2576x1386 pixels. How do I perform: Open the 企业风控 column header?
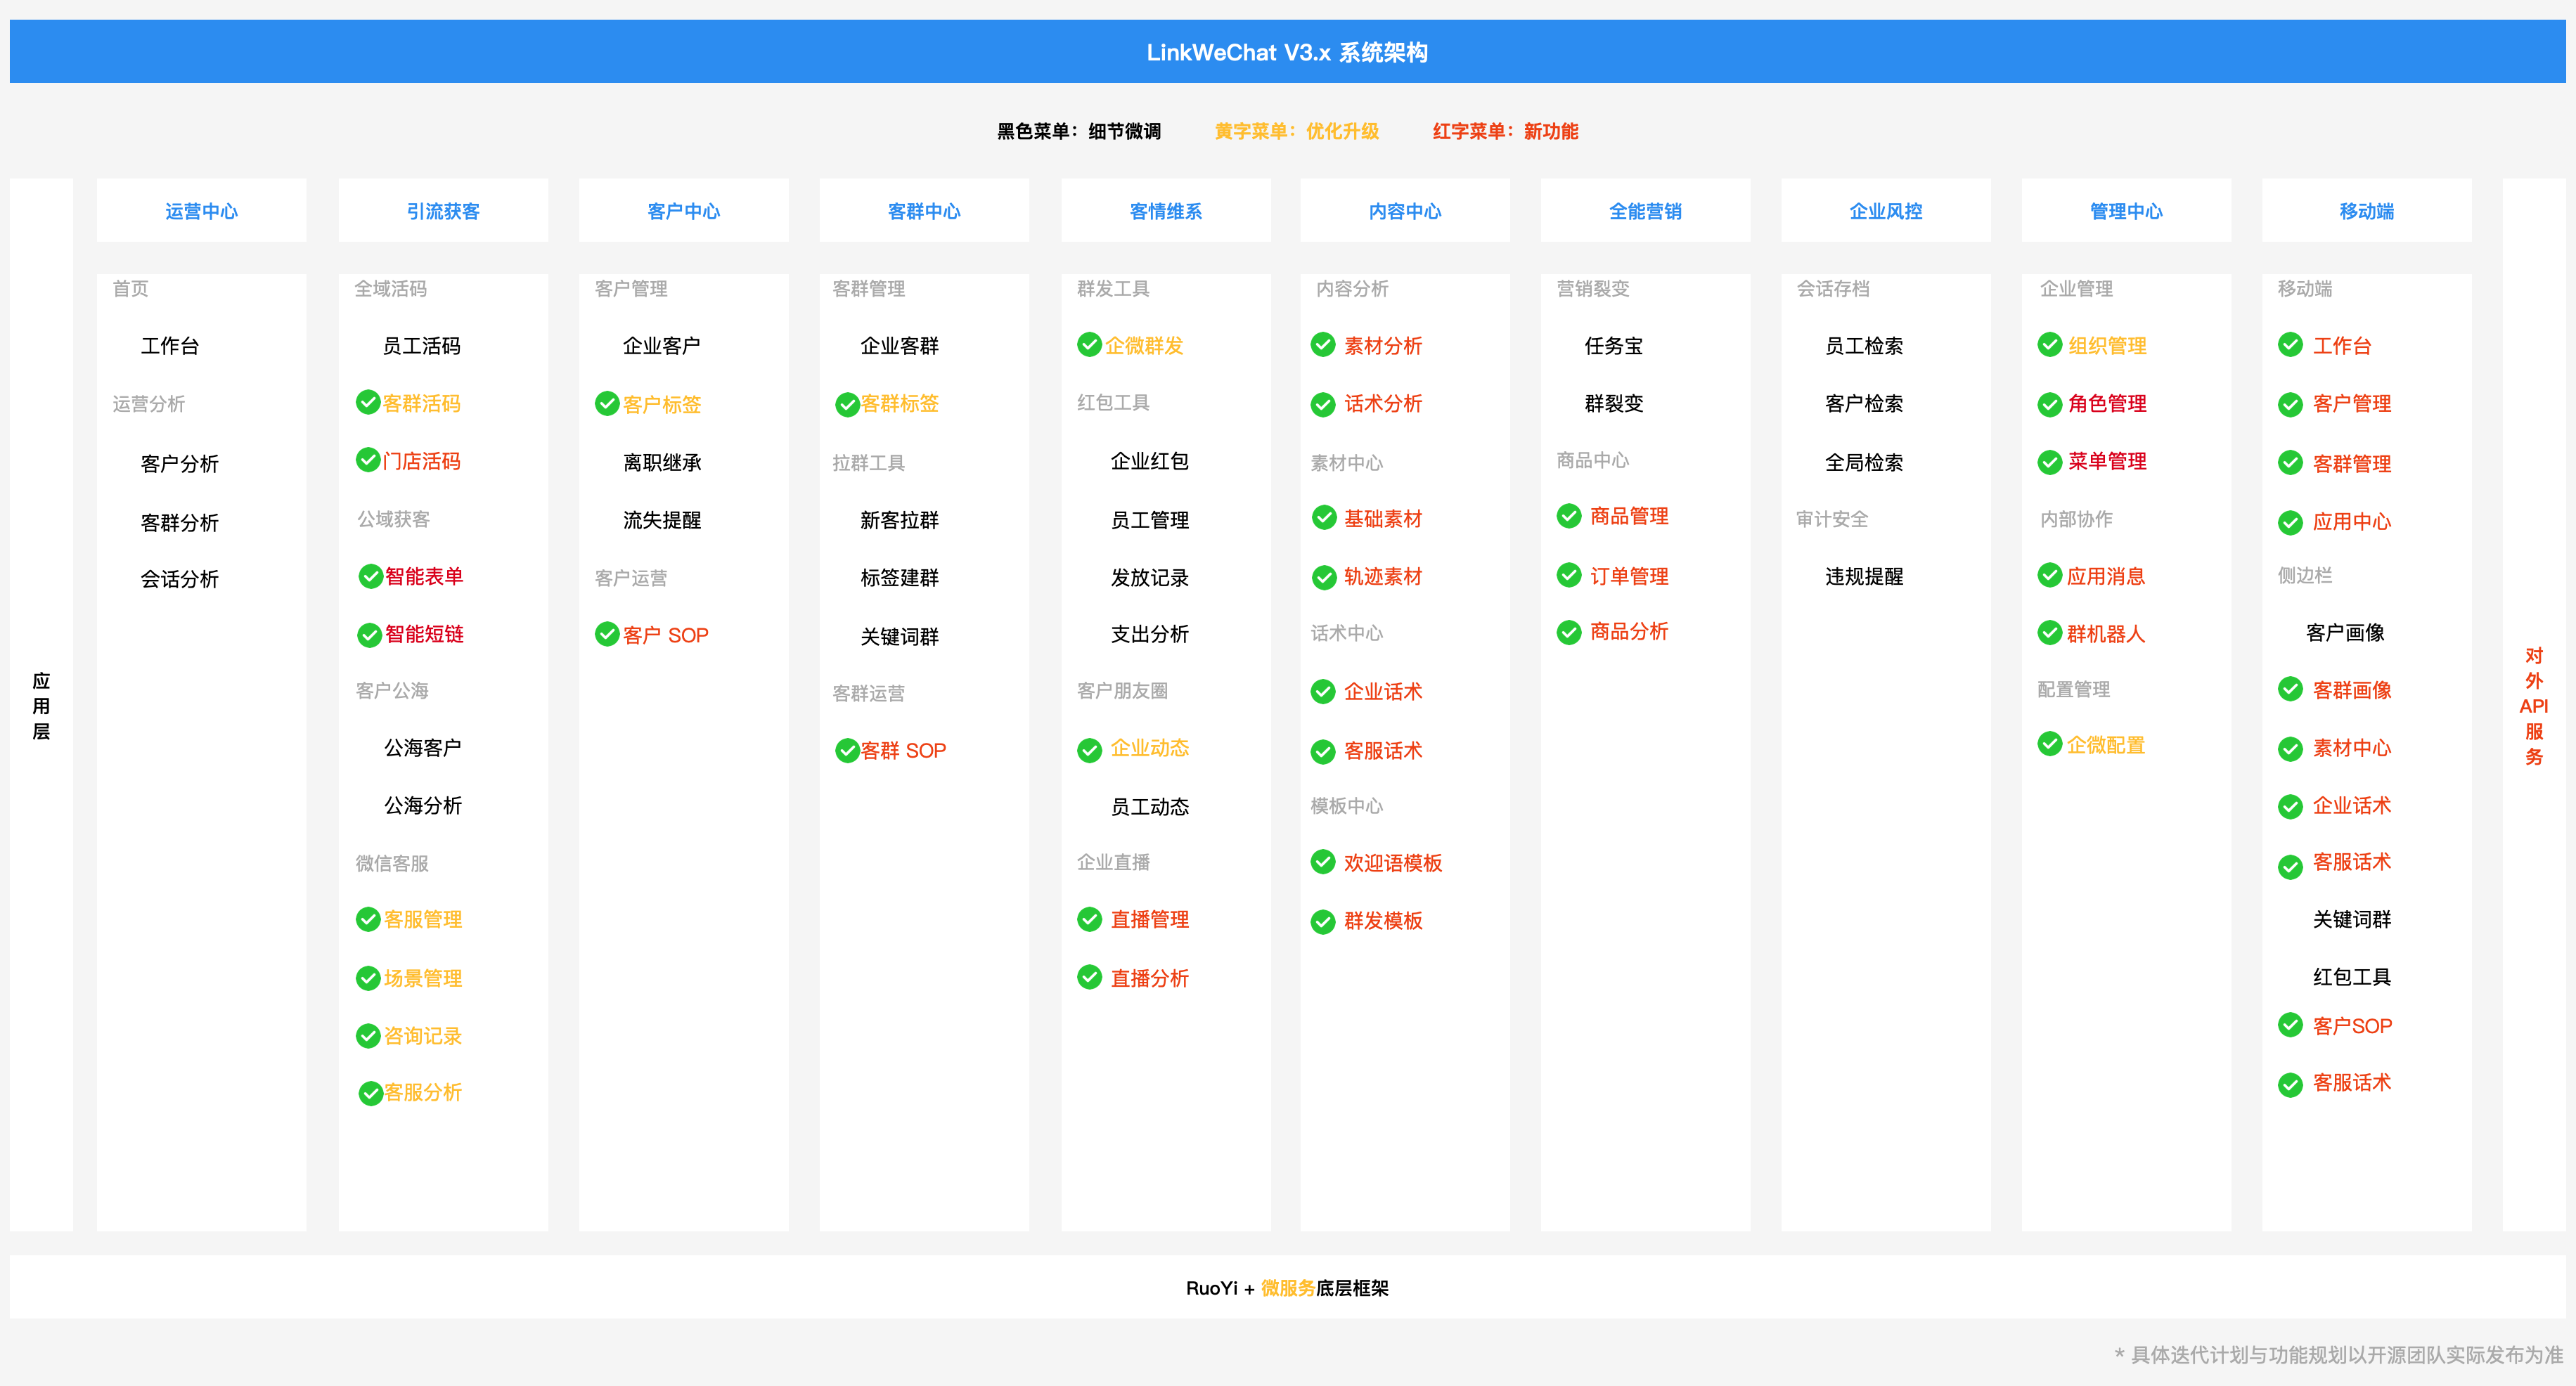(1885, 211)
